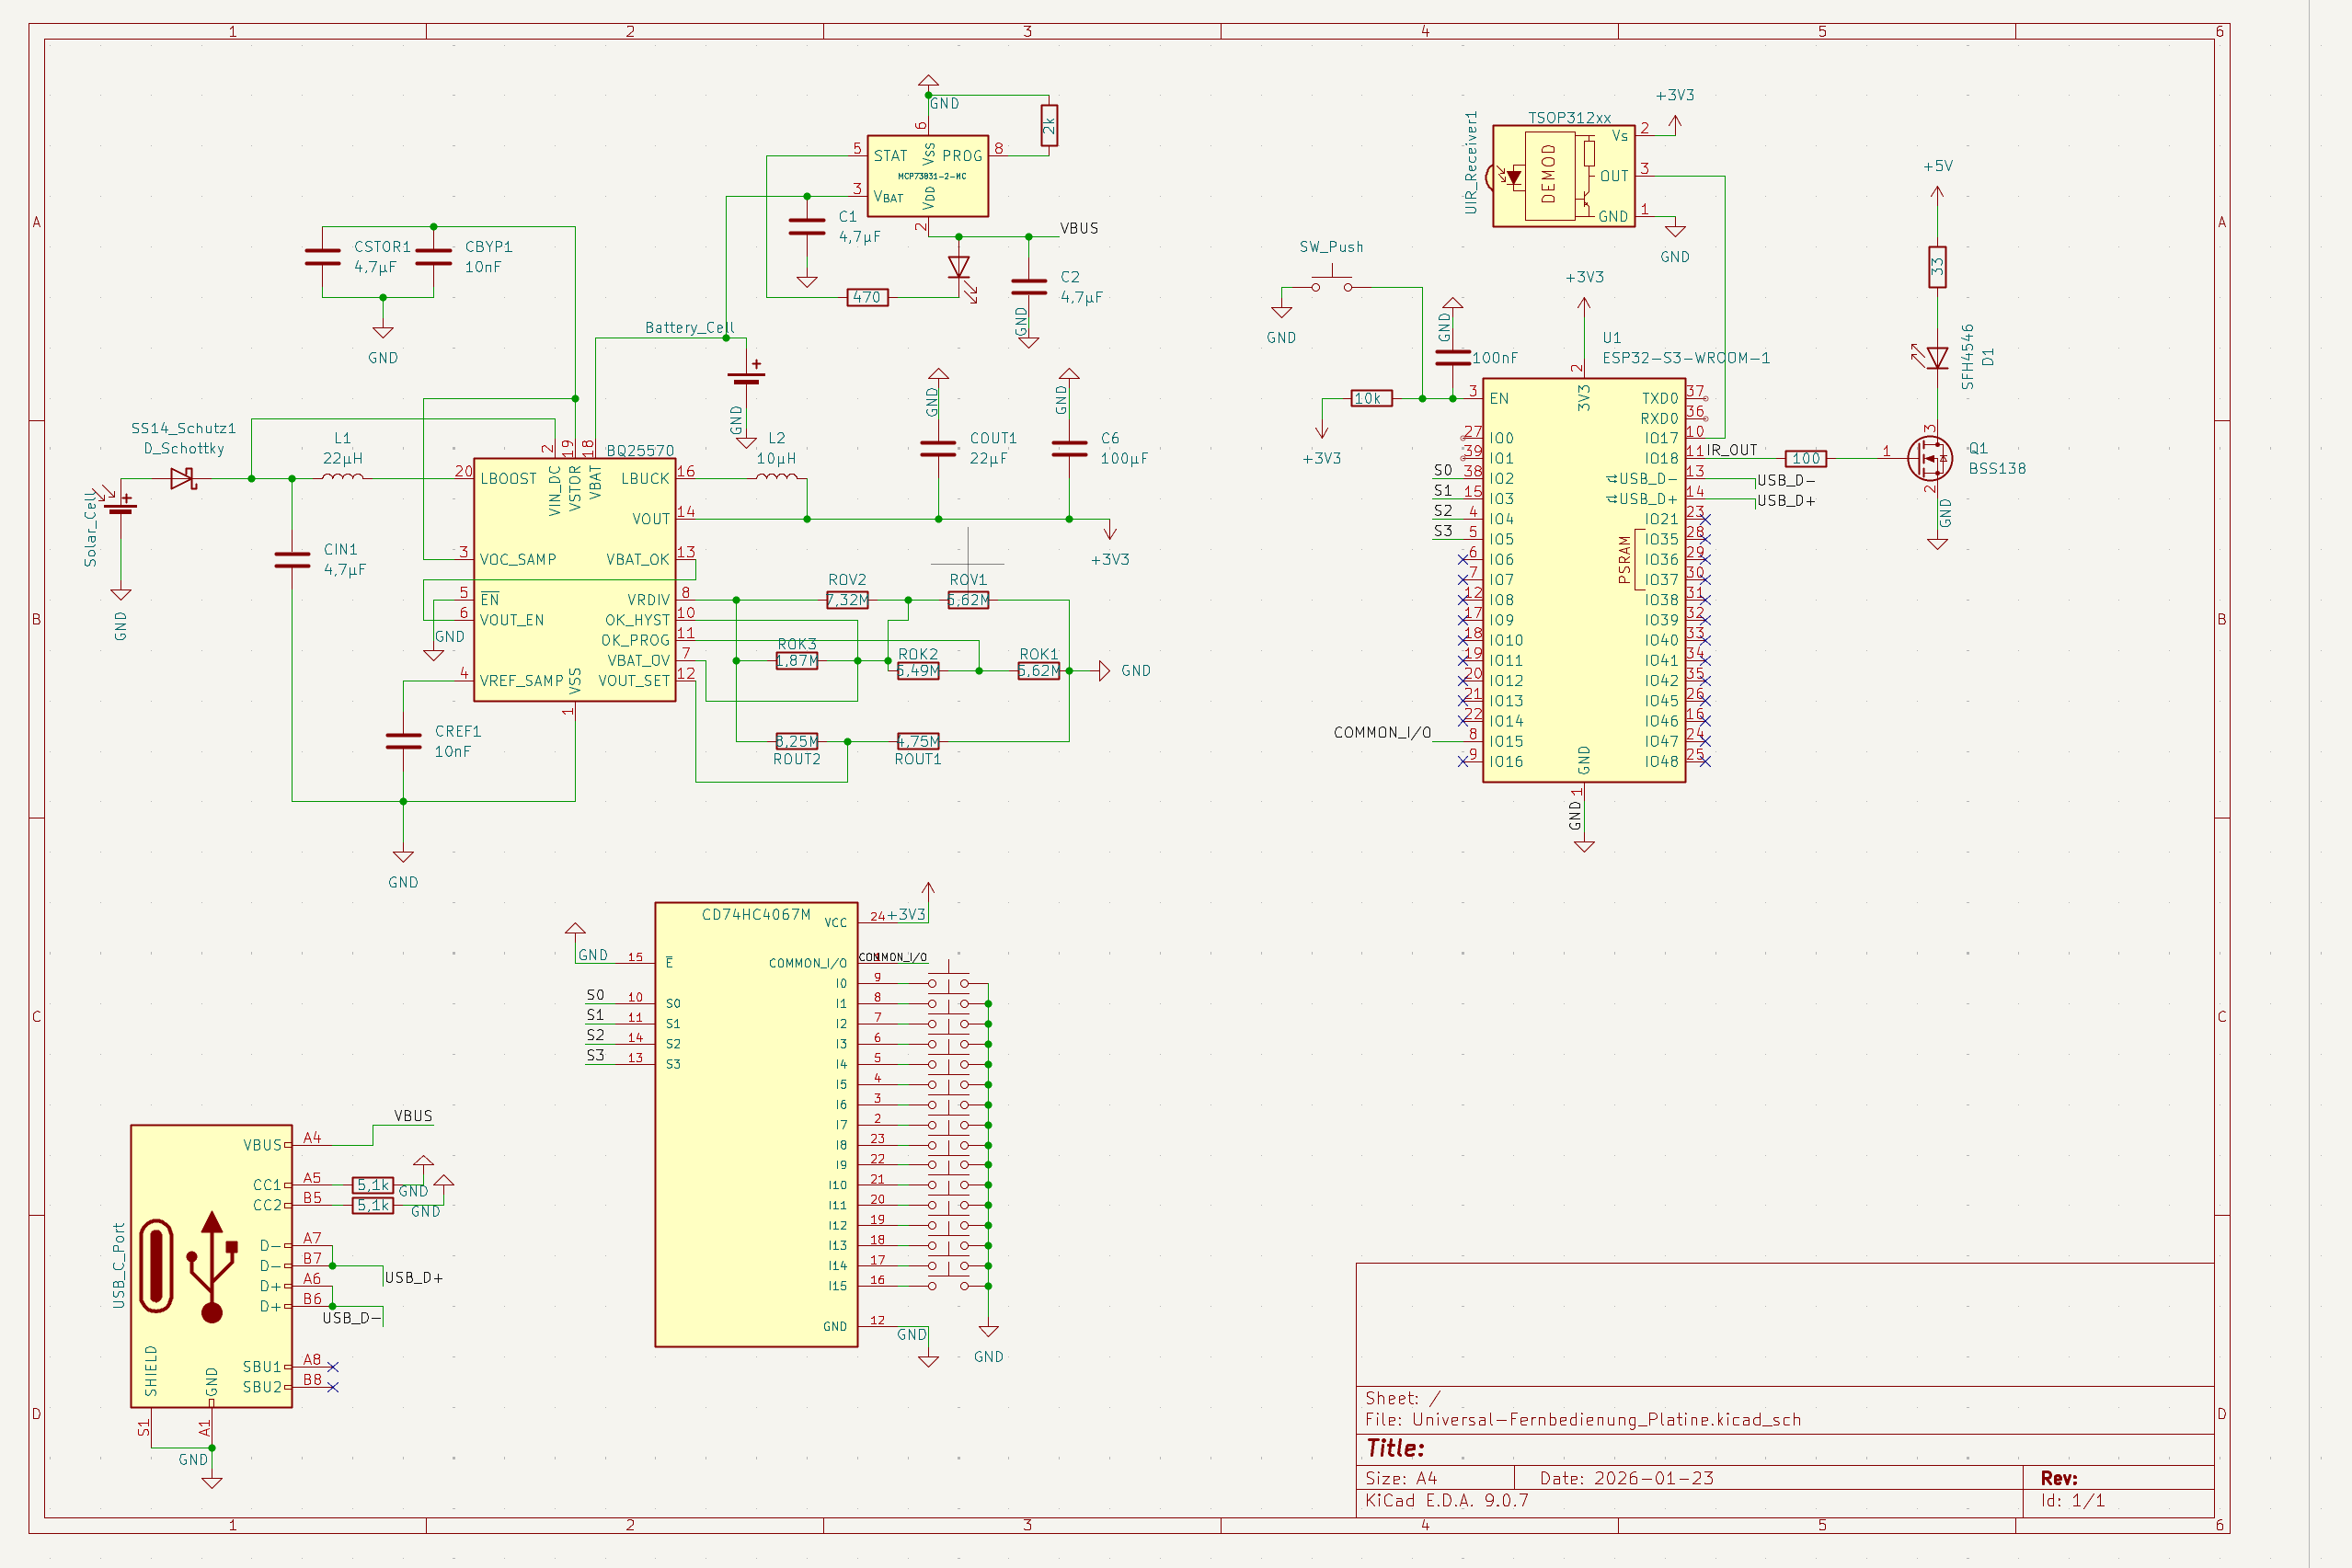Click the COUT1 22µF capacitor
The image size is (2352, 1568).
click(x=938, y=448)
